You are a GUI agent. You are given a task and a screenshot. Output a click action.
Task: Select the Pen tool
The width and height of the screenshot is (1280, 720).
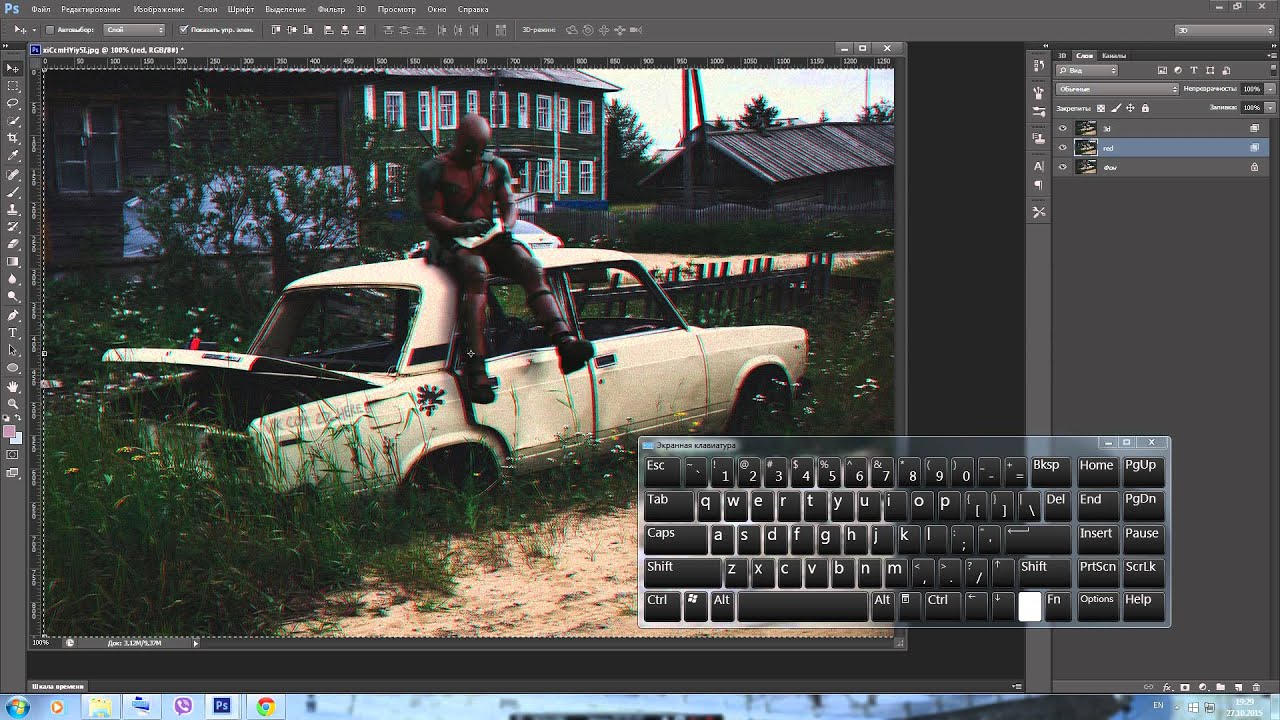[x=13, y=315]
